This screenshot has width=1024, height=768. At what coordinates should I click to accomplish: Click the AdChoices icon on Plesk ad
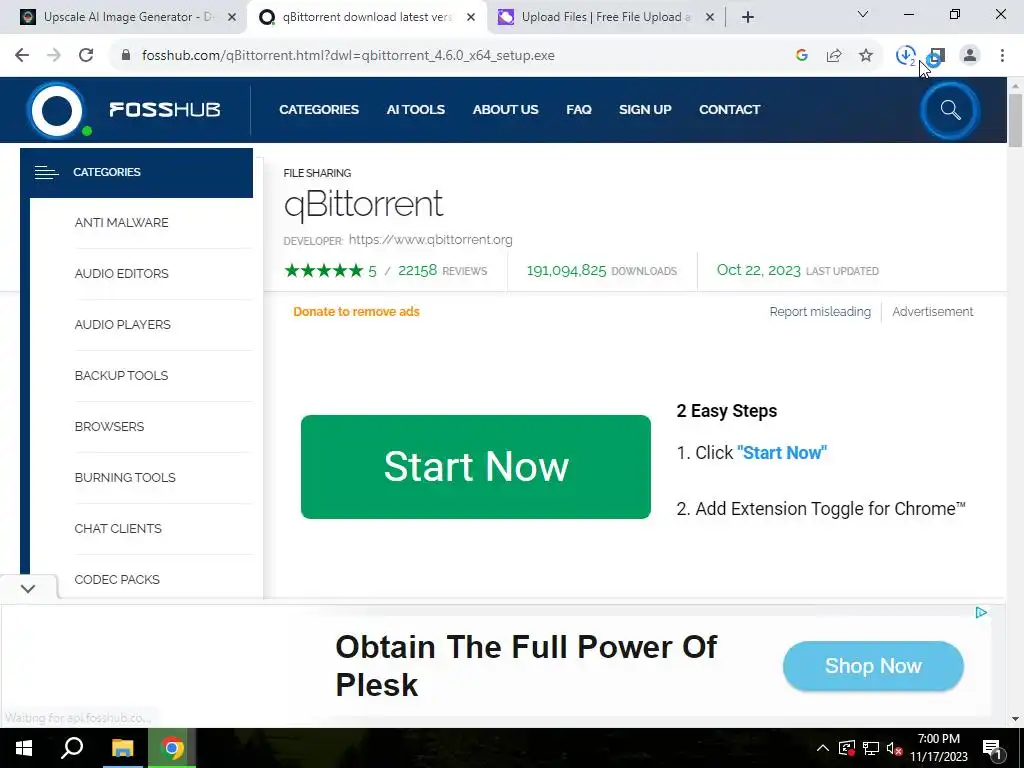point(981,613)
